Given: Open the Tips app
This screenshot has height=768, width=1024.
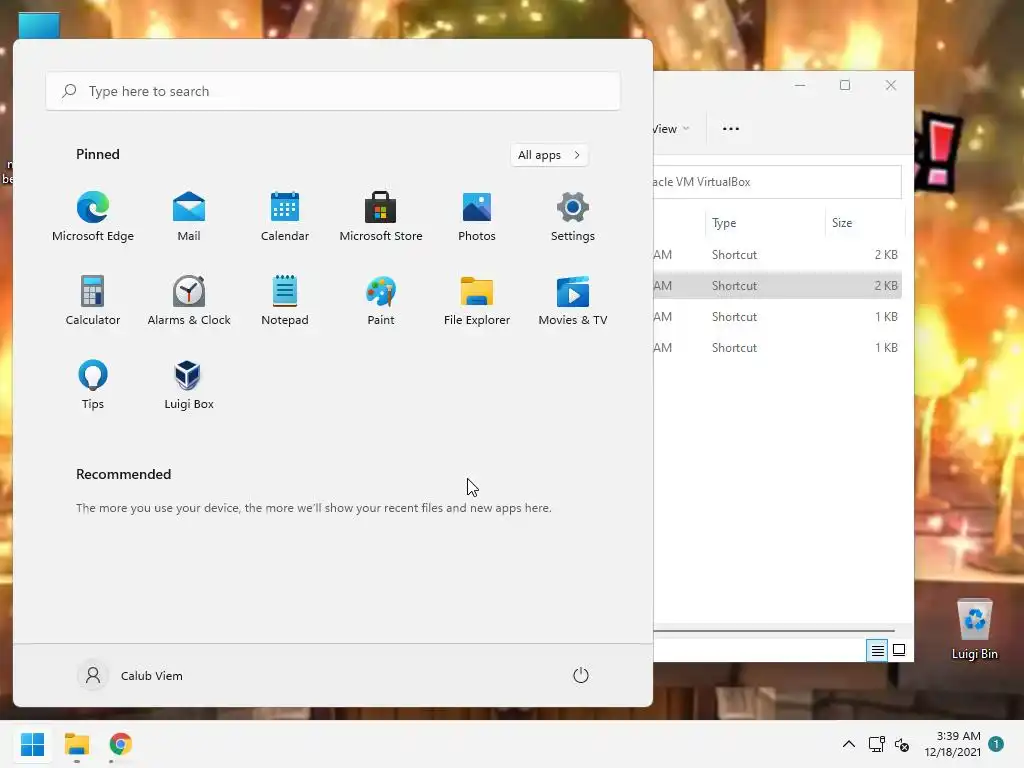Looking at the screenshot, I should click(x=93, y=385).
